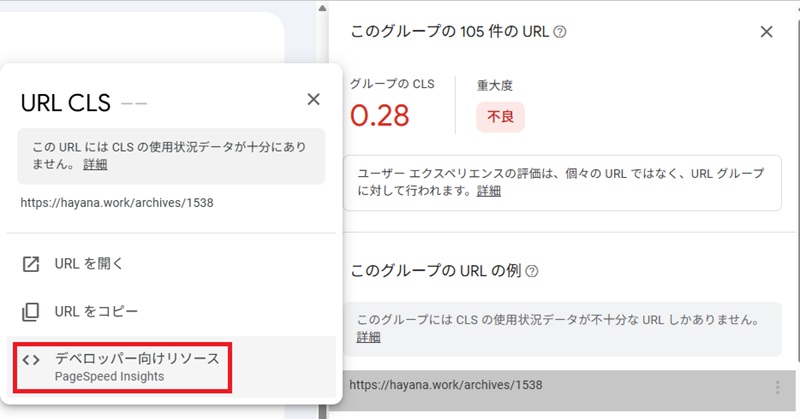Click the open-in-new-tab icon
800x419 pixels.
click(x=31, y=264)
